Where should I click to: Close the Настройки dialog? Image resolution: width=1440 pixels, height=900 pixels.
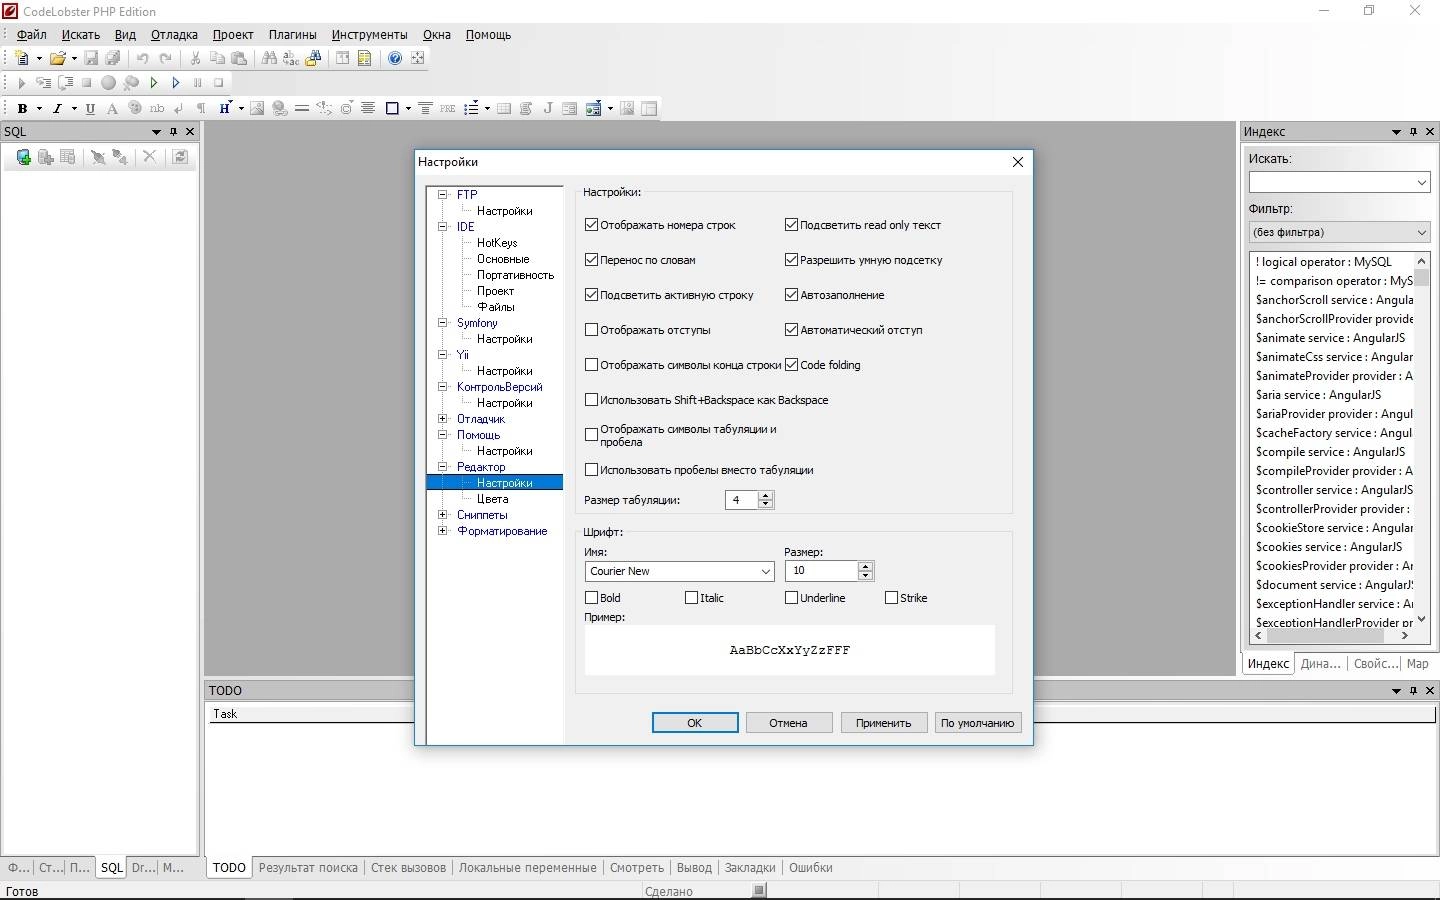1017,162
